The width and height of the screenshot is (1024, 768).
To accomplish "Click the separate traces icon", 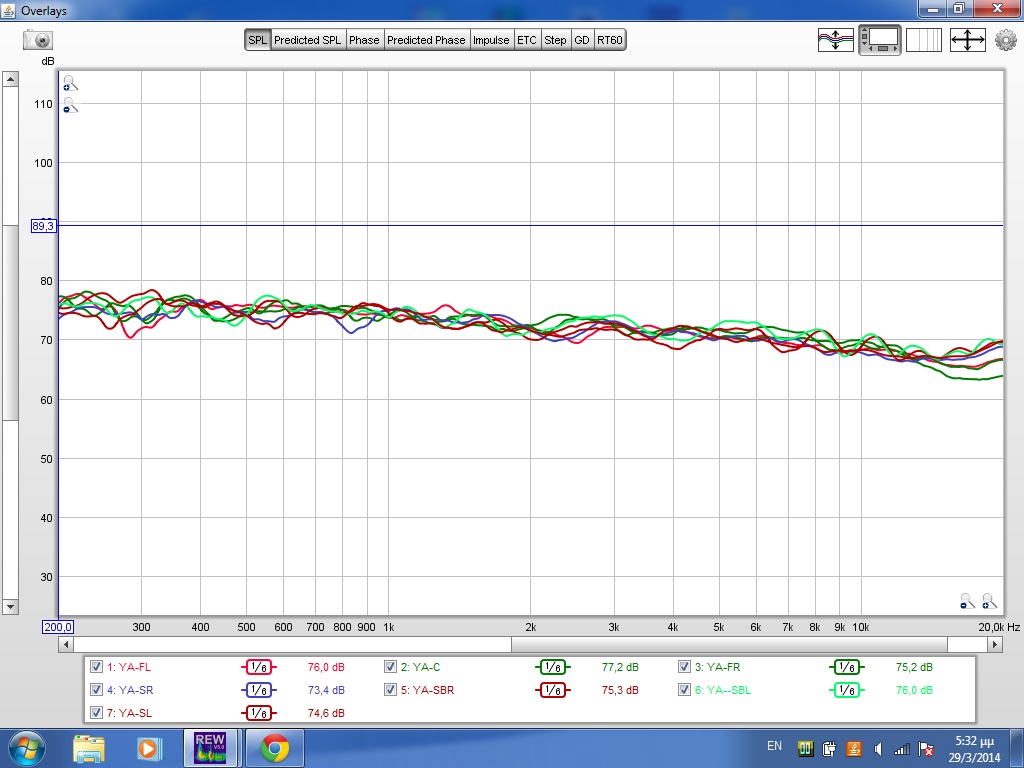I will [x=835, y=40].
